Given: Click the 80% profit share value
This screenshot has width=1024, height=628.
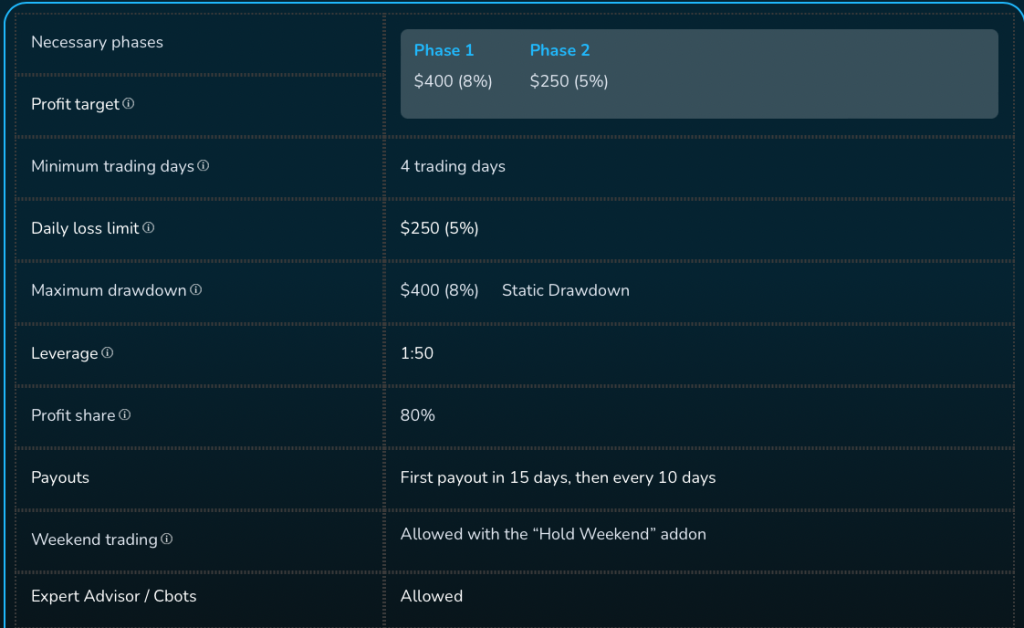Looking at the screenshot, I should 418,415.
